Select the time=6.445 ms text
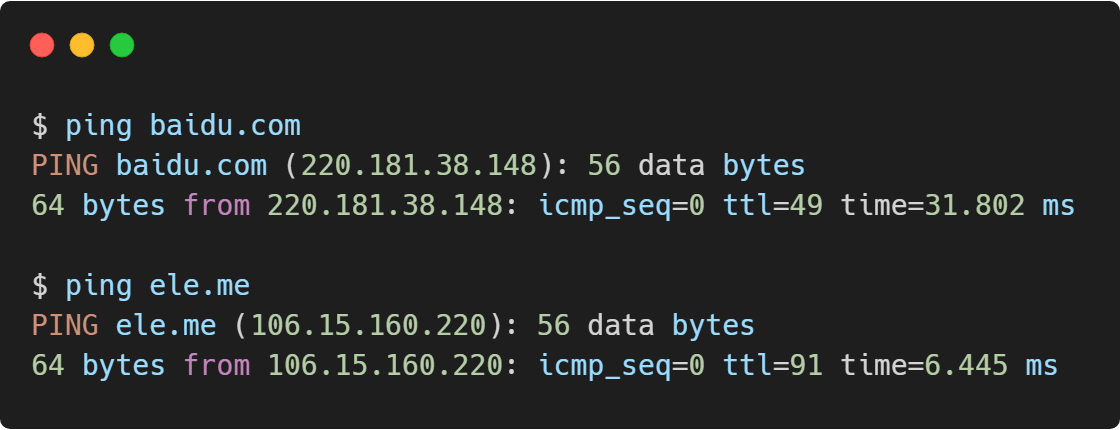 pyautogui.click(x=949, y=366)
